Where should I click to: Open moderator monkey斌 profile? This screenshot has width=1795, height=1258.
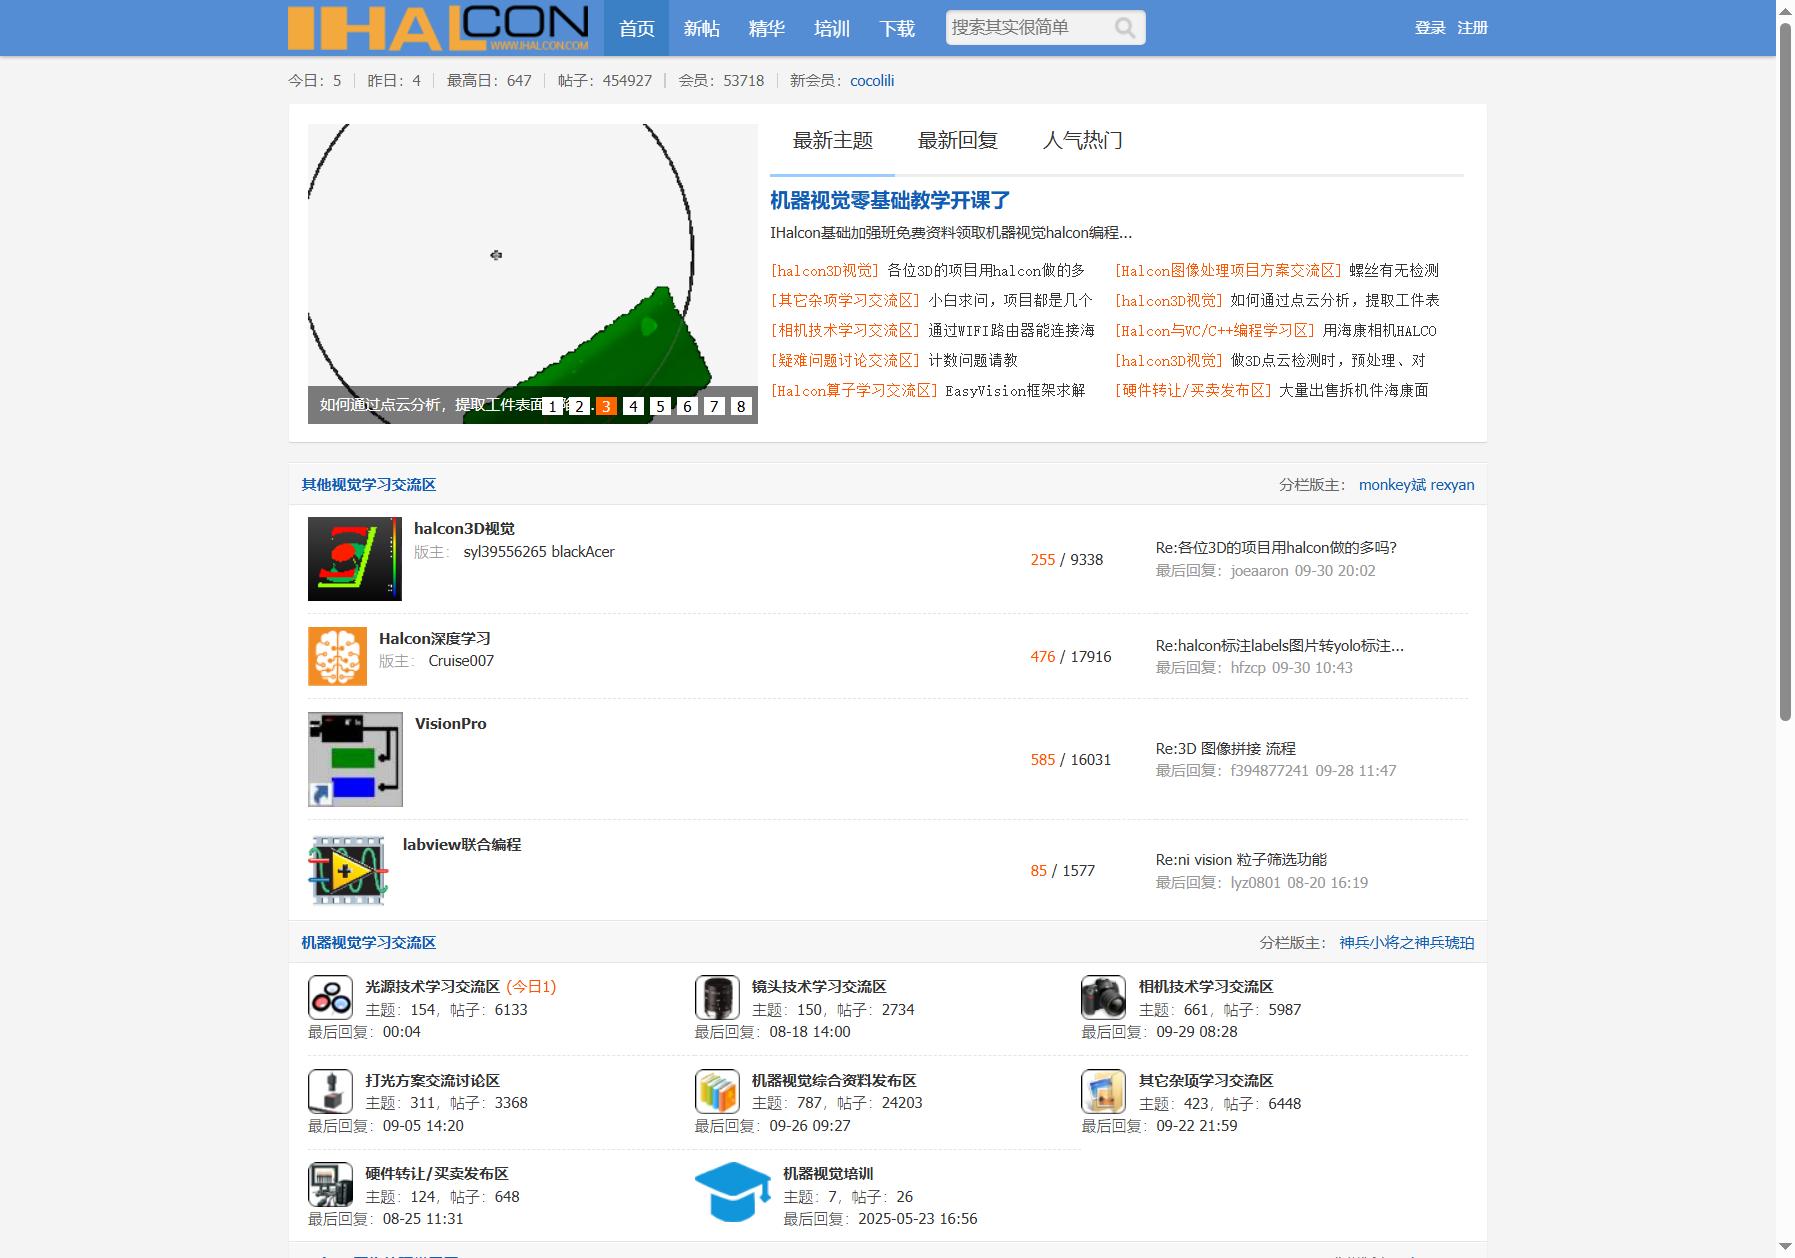1392,484
